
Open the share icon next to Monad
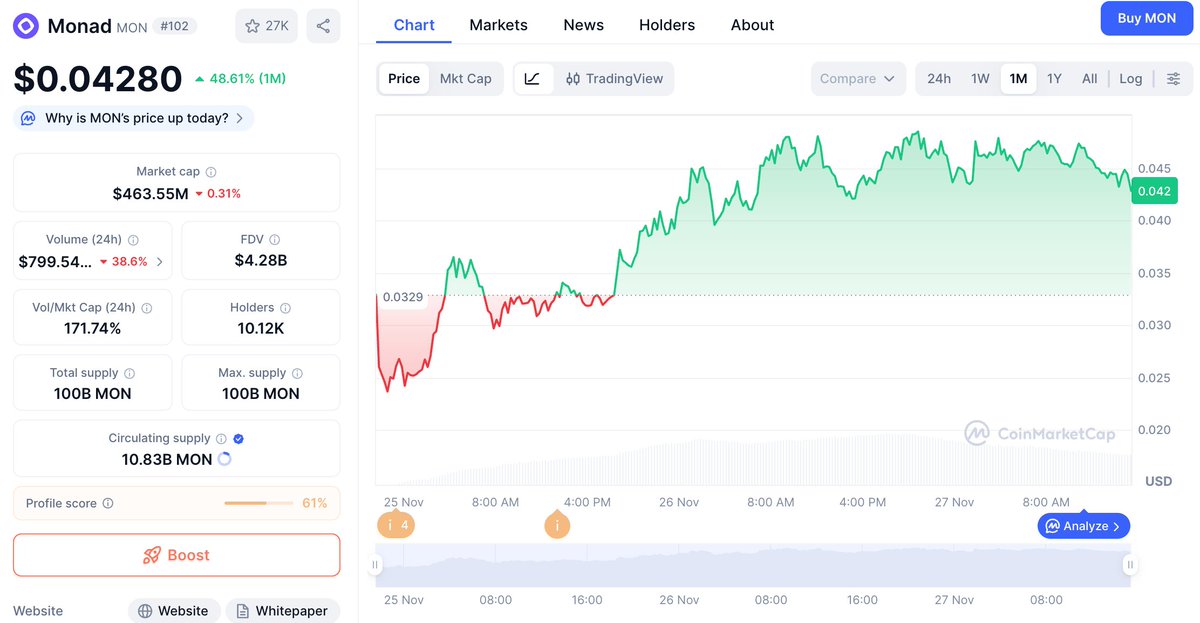pos(322,25)
